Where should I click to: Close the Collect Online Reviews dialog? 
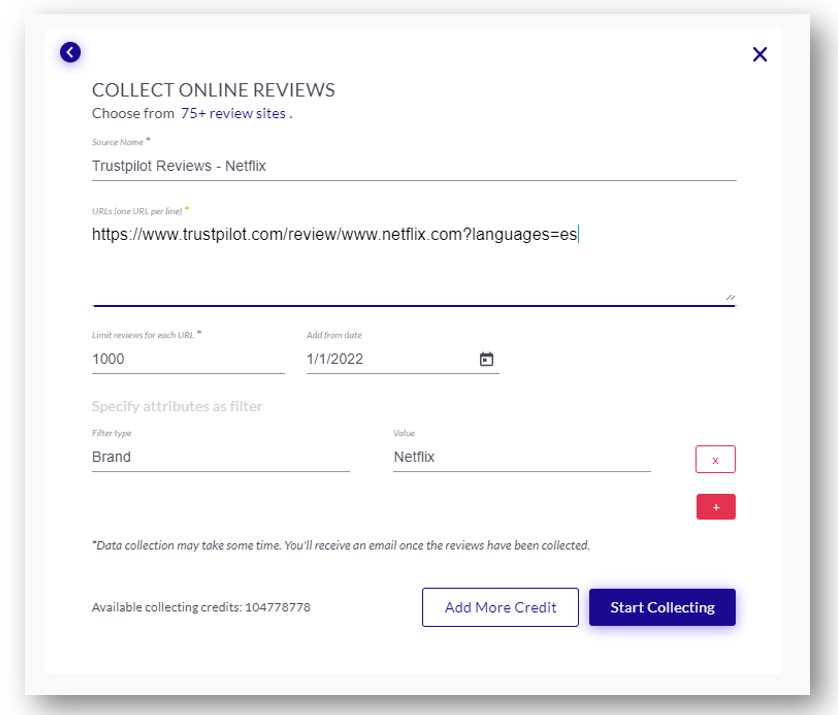point(759,54)
